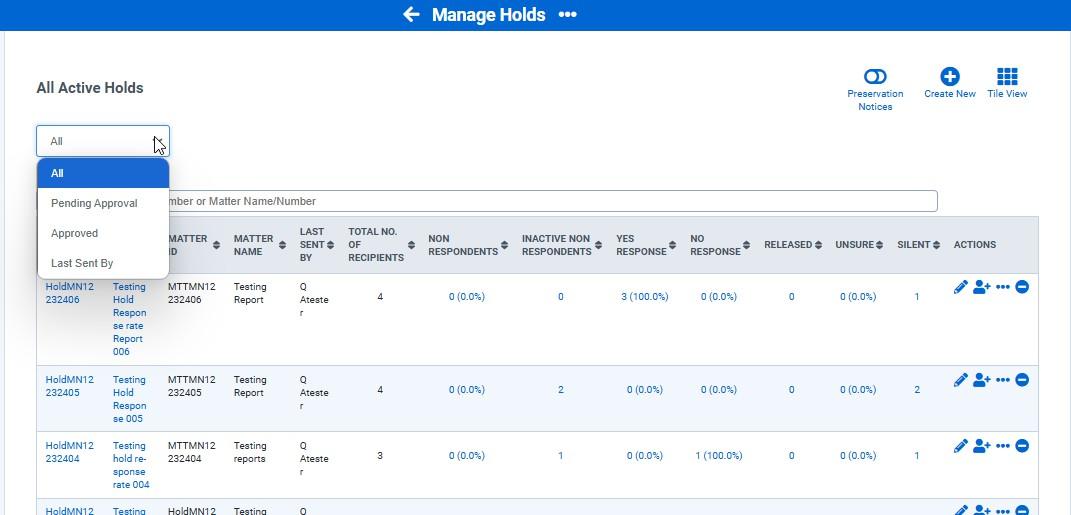The image size is (1071, 515).
Task: Choose Pending Approval filter option
Action: 103,204
